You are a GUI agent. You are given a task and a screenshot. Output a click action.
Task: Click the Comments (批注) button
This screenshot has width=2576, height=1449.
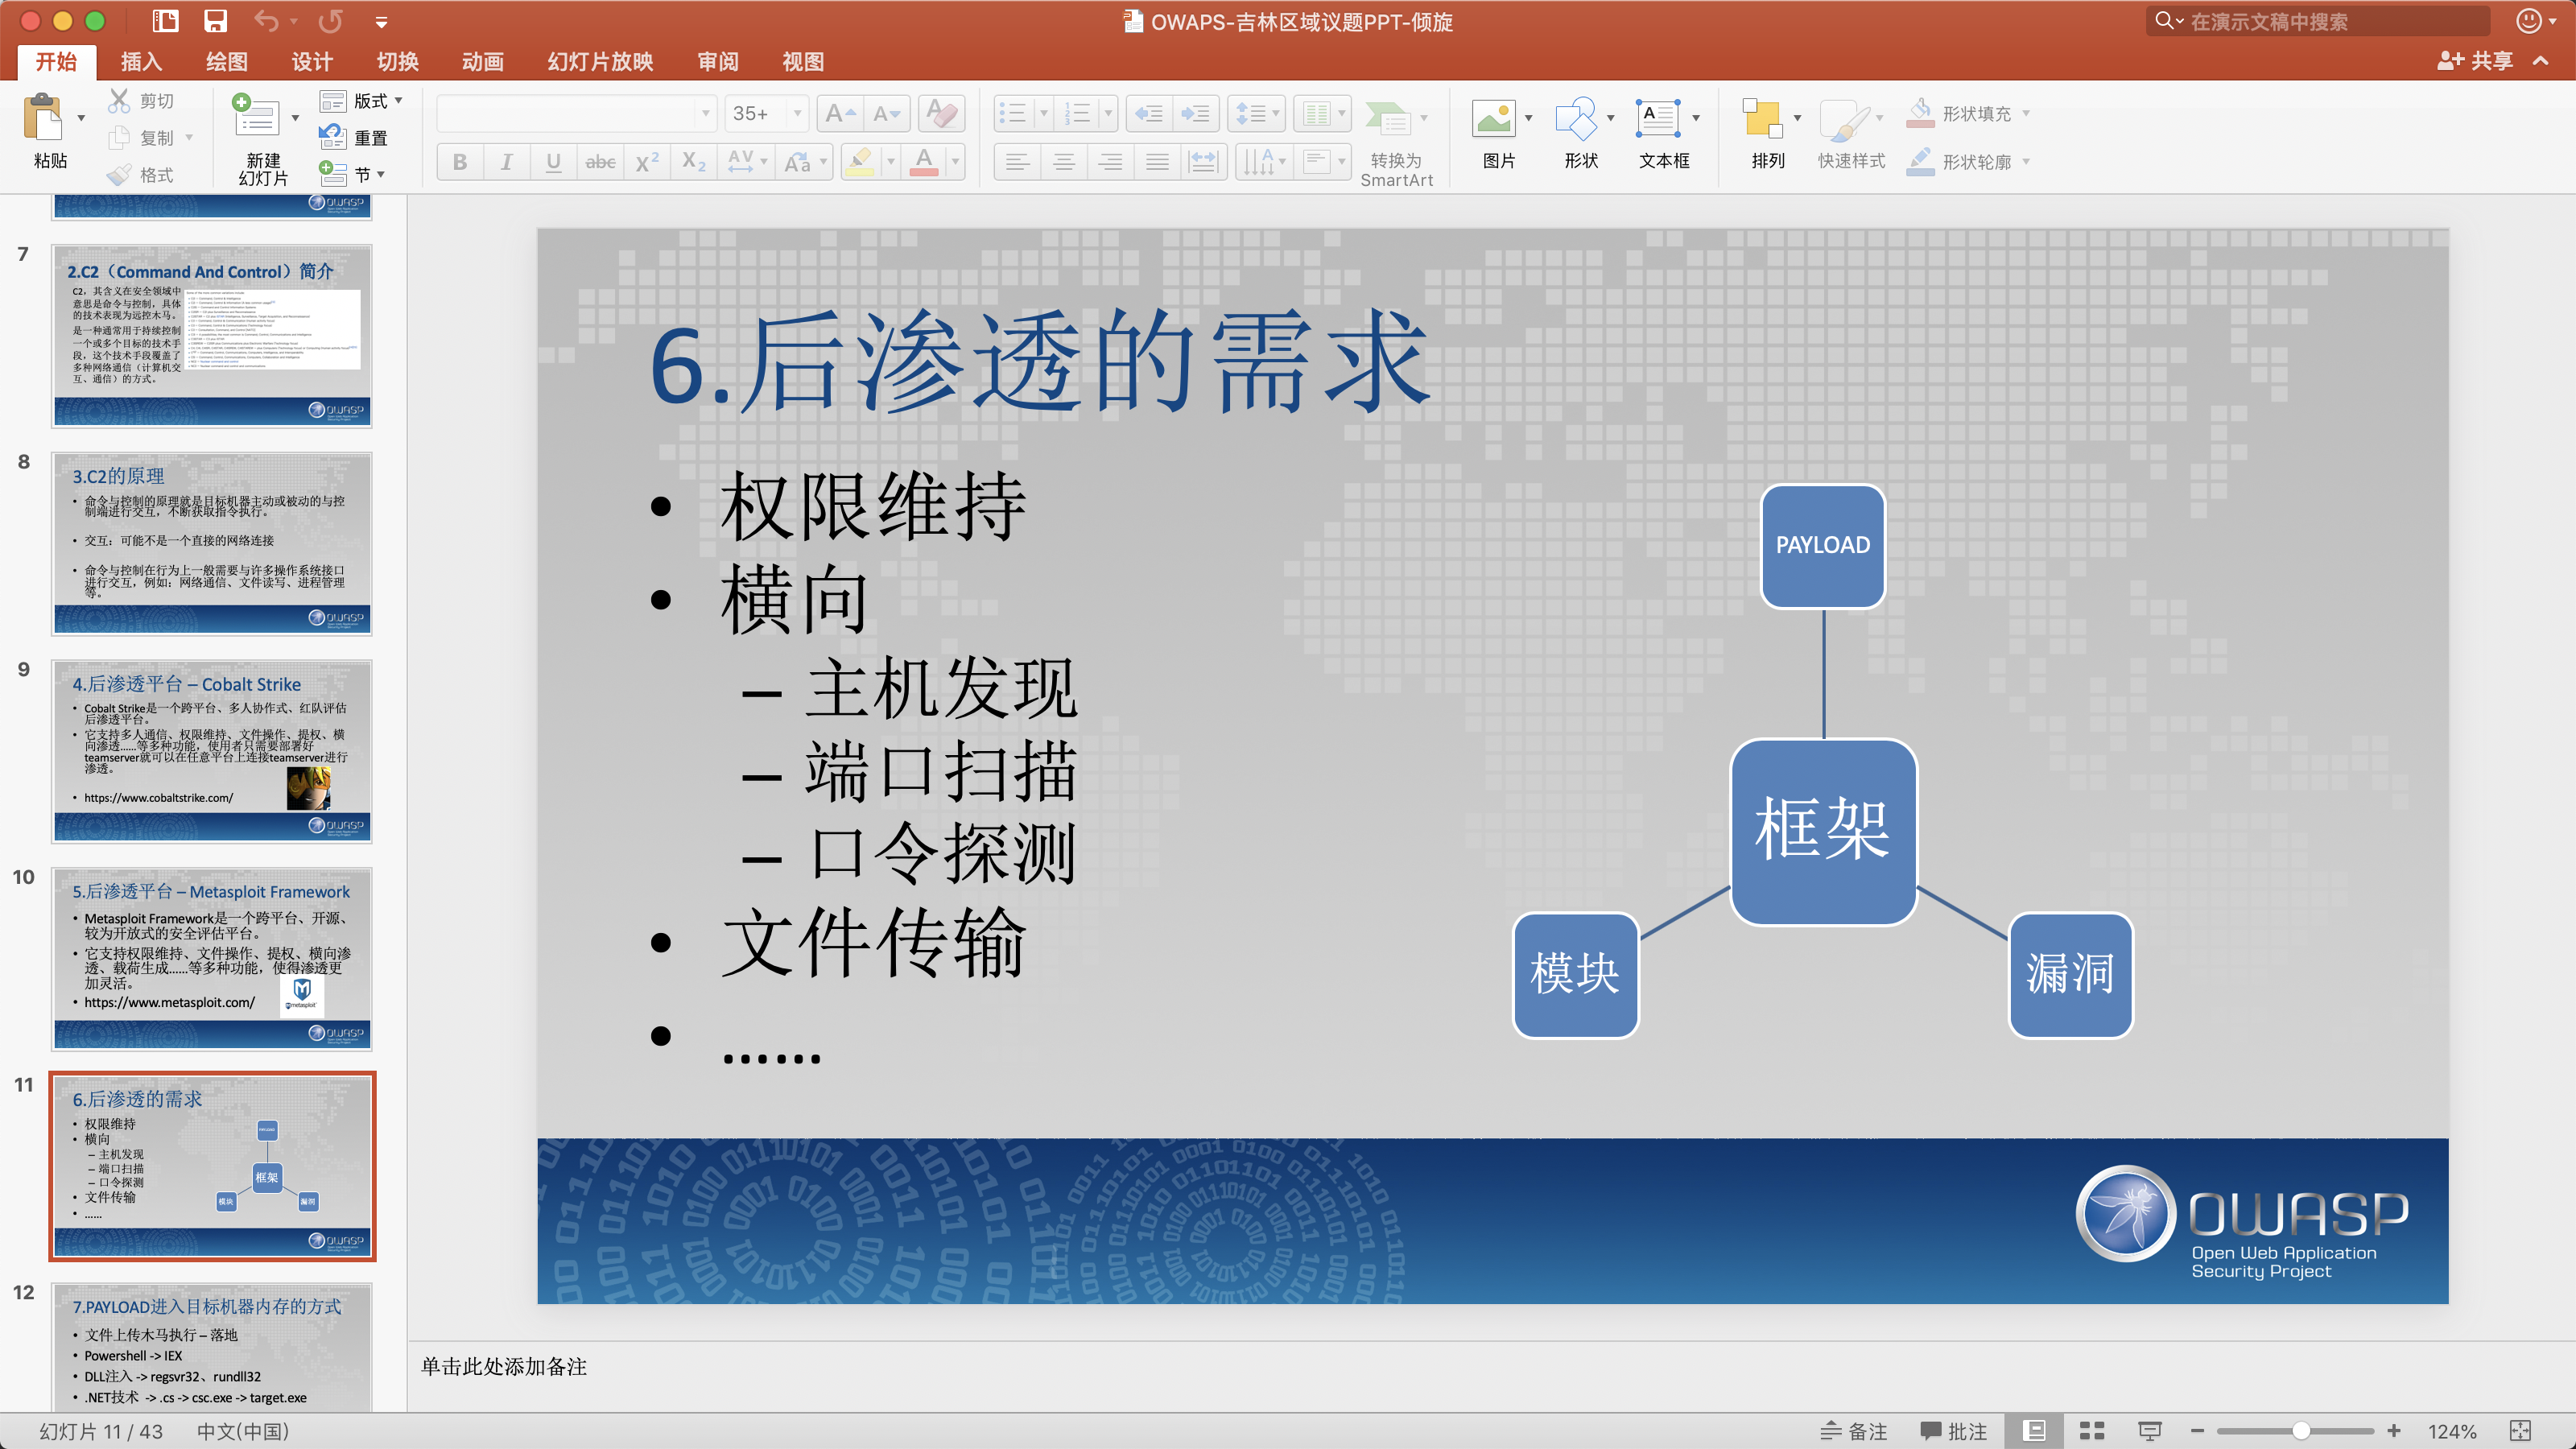tap(1953, 1431)
